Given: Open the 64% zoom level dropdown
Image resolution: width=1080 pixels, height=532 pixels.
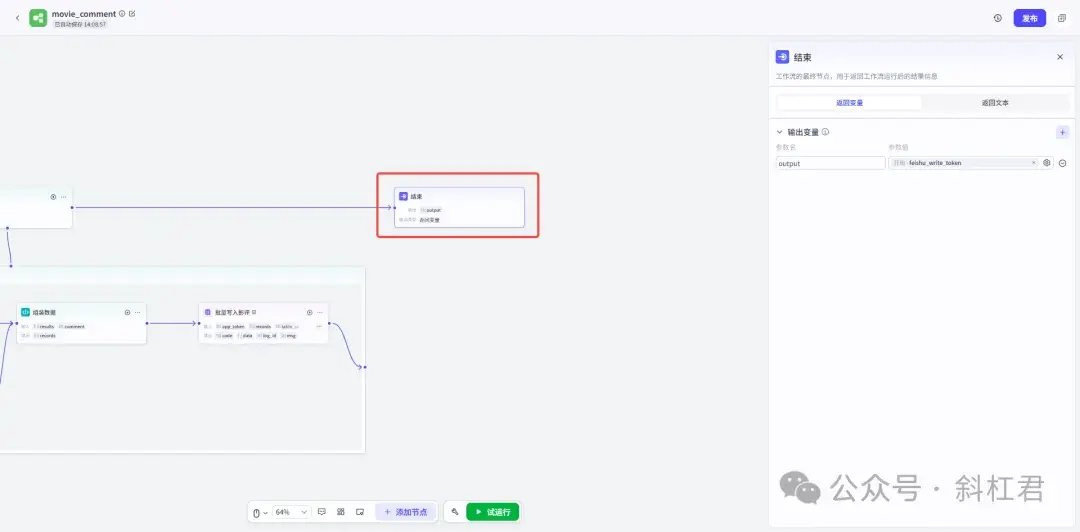Looking at the screenshot, I should click(x=292, y=512).
